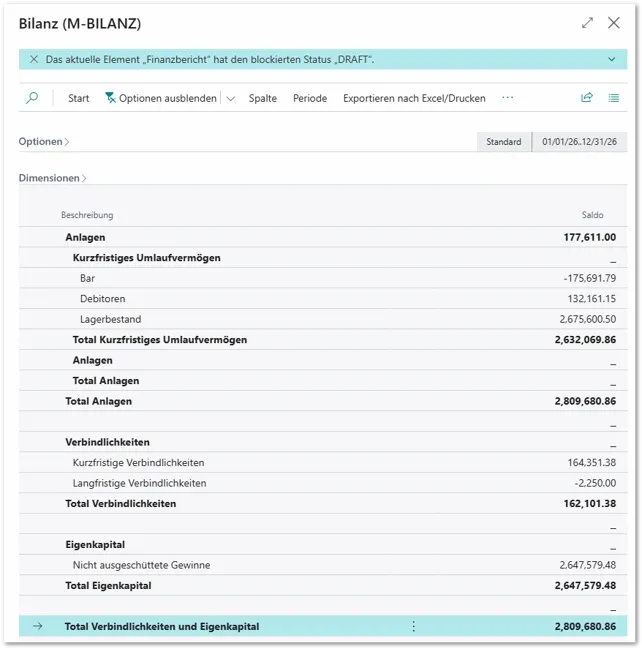The image size is (642, 649).
Task: Click Total Verbindlichkeiten value 162,101.38
Action: 589,504
